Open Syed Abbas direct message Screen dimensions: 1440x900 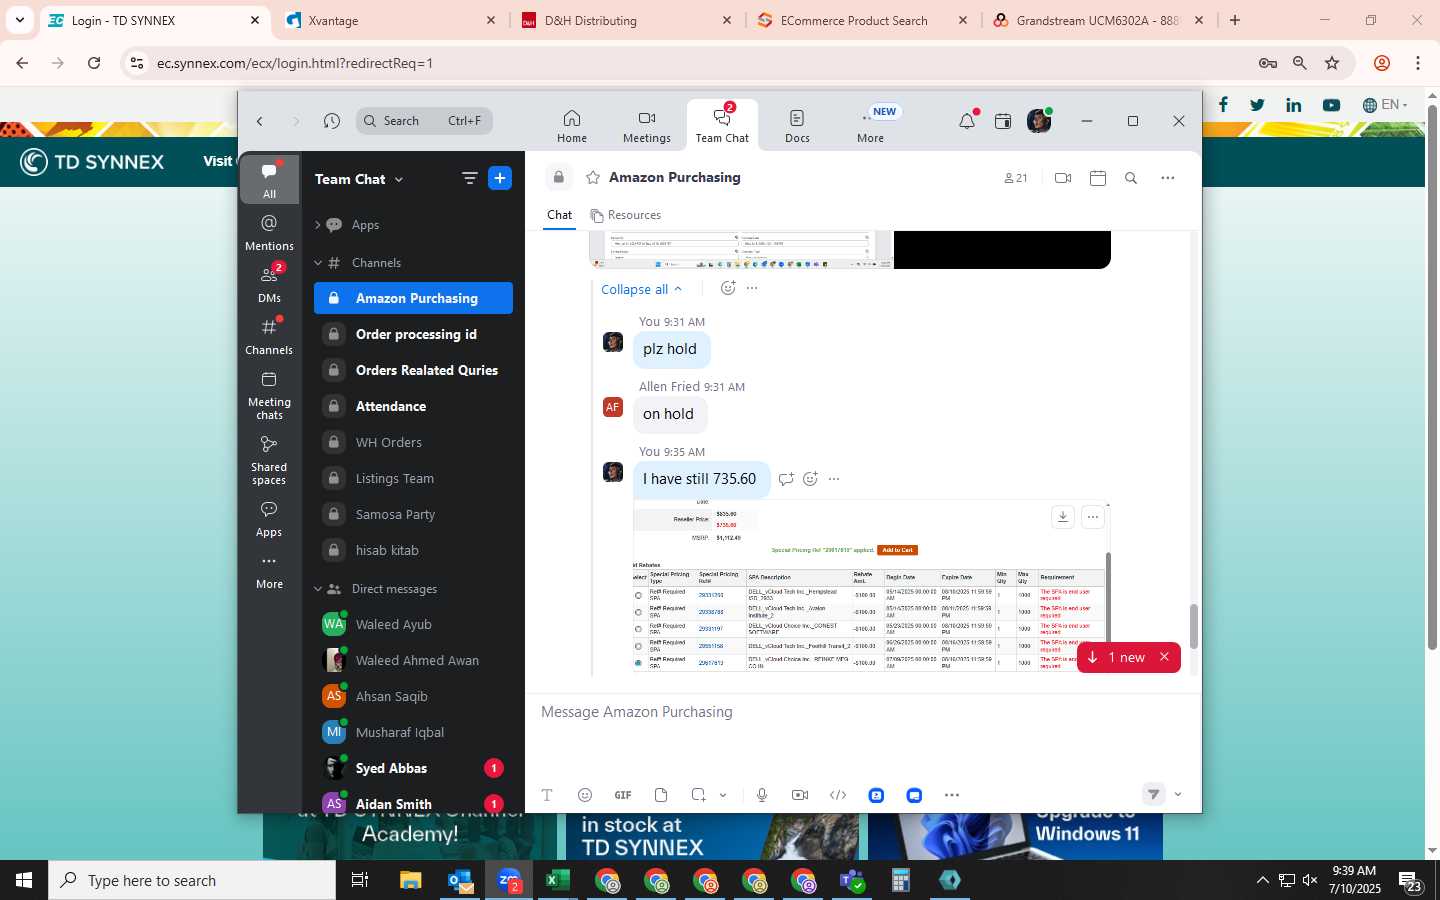[x=413, y=768]
